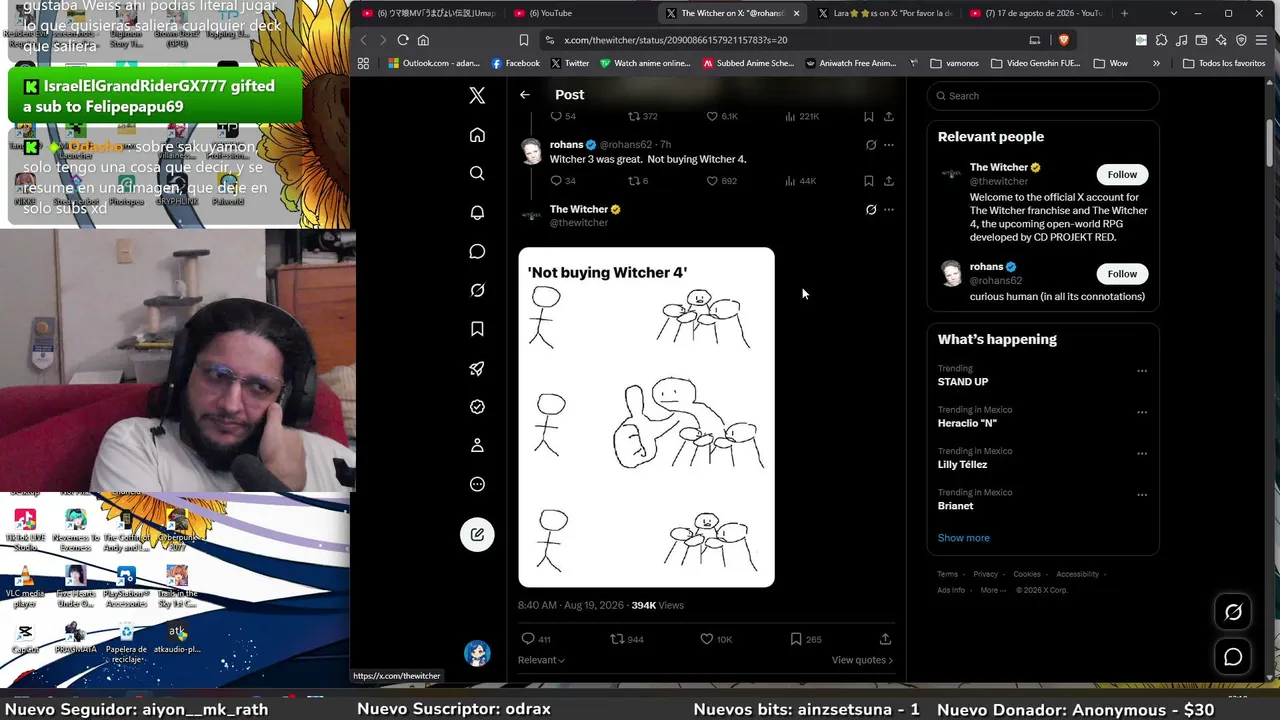Open X Notifications bell icon
Screen dimensions: 1280x720
tap(477, 212)
